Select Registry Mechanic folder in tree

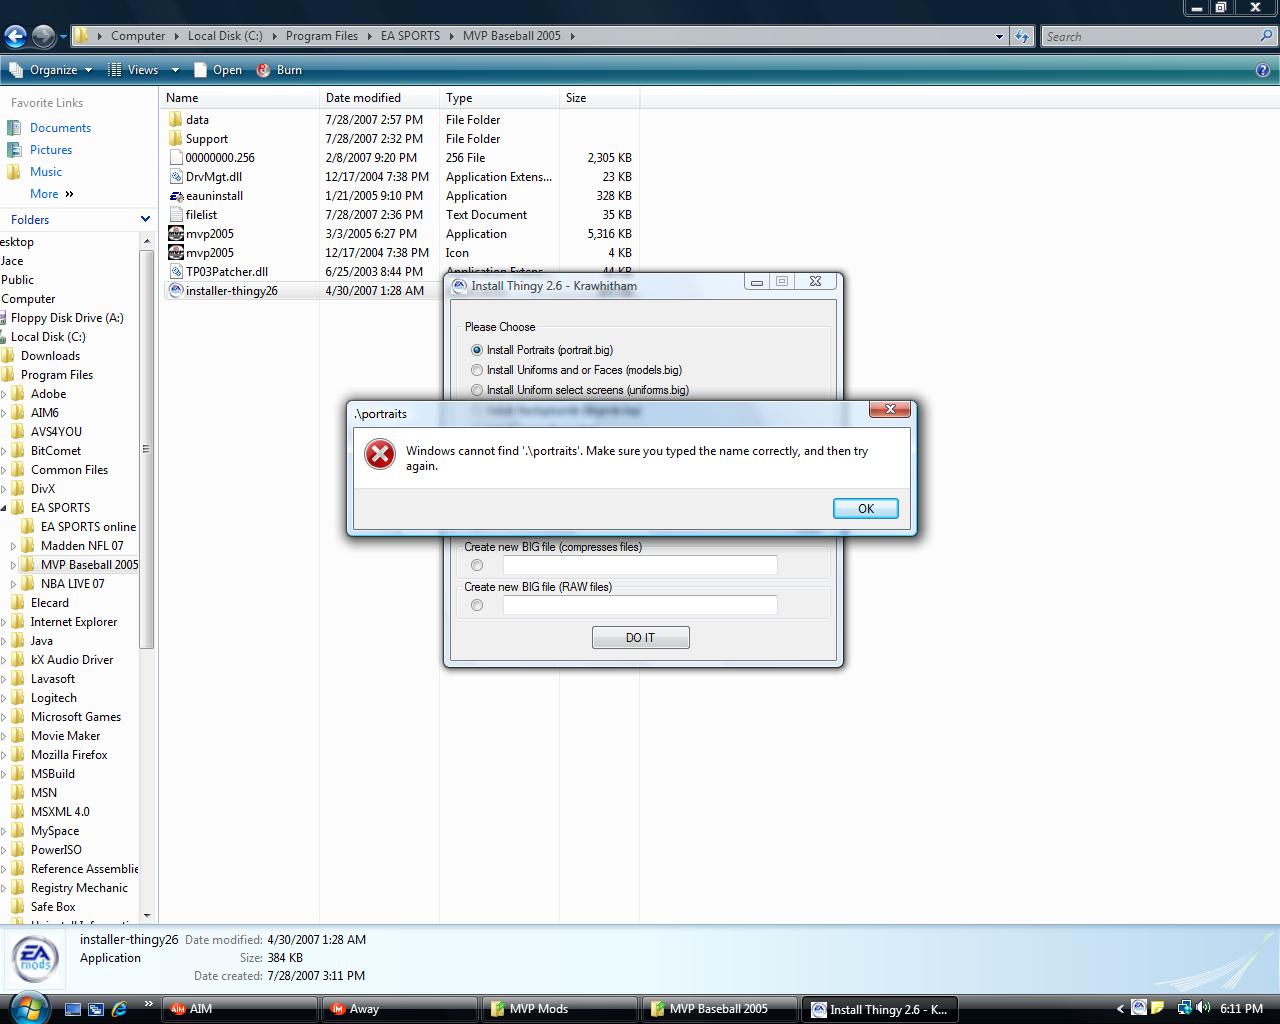click(x=79, y=888)
